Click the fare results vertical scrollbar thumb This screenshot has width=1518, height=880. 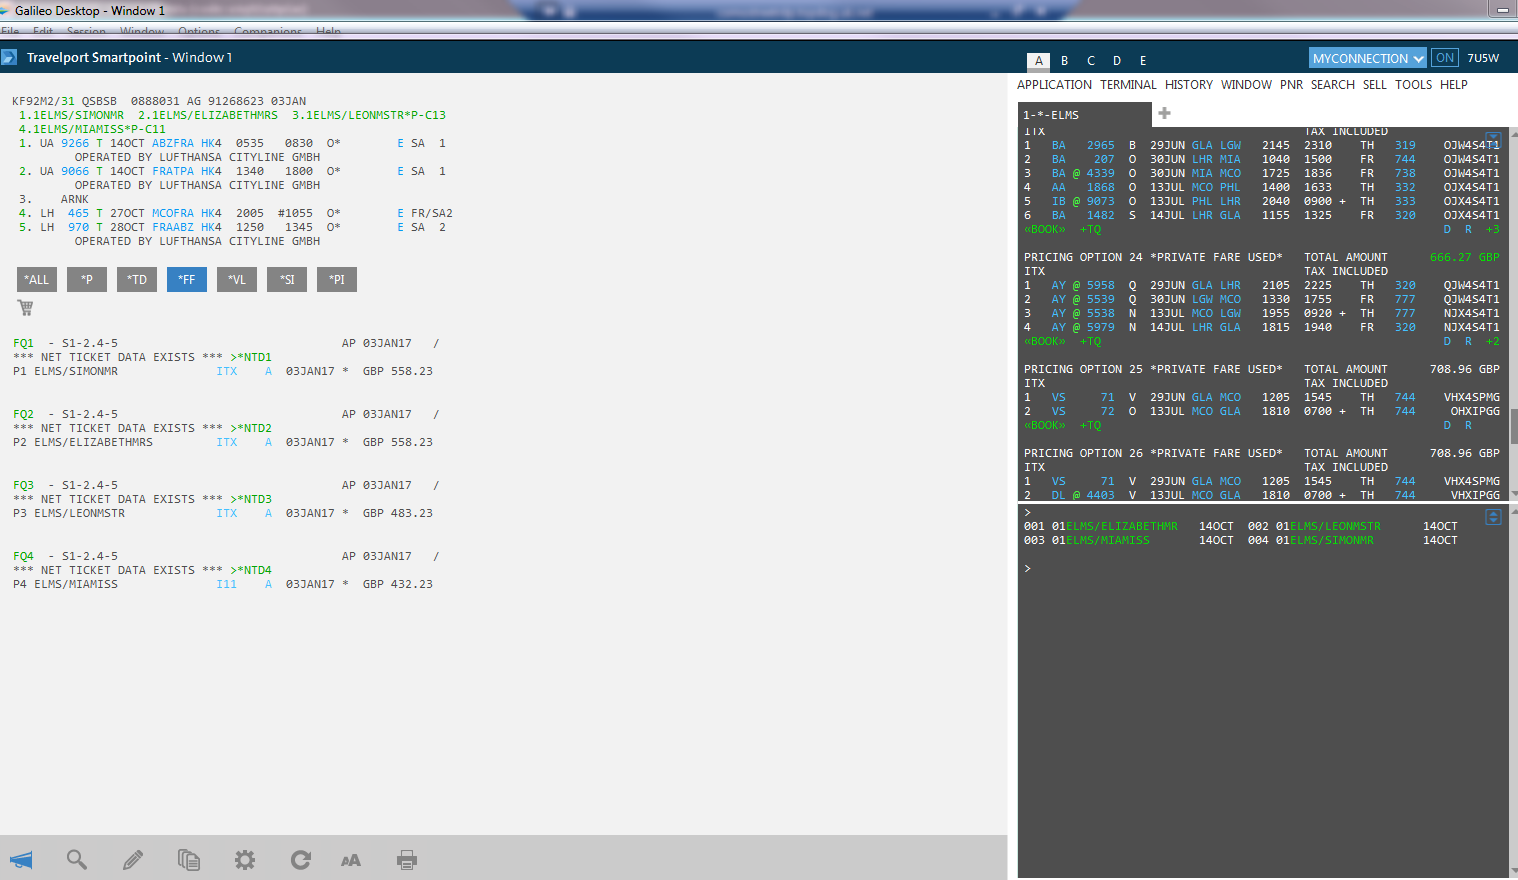(1513, 426)
